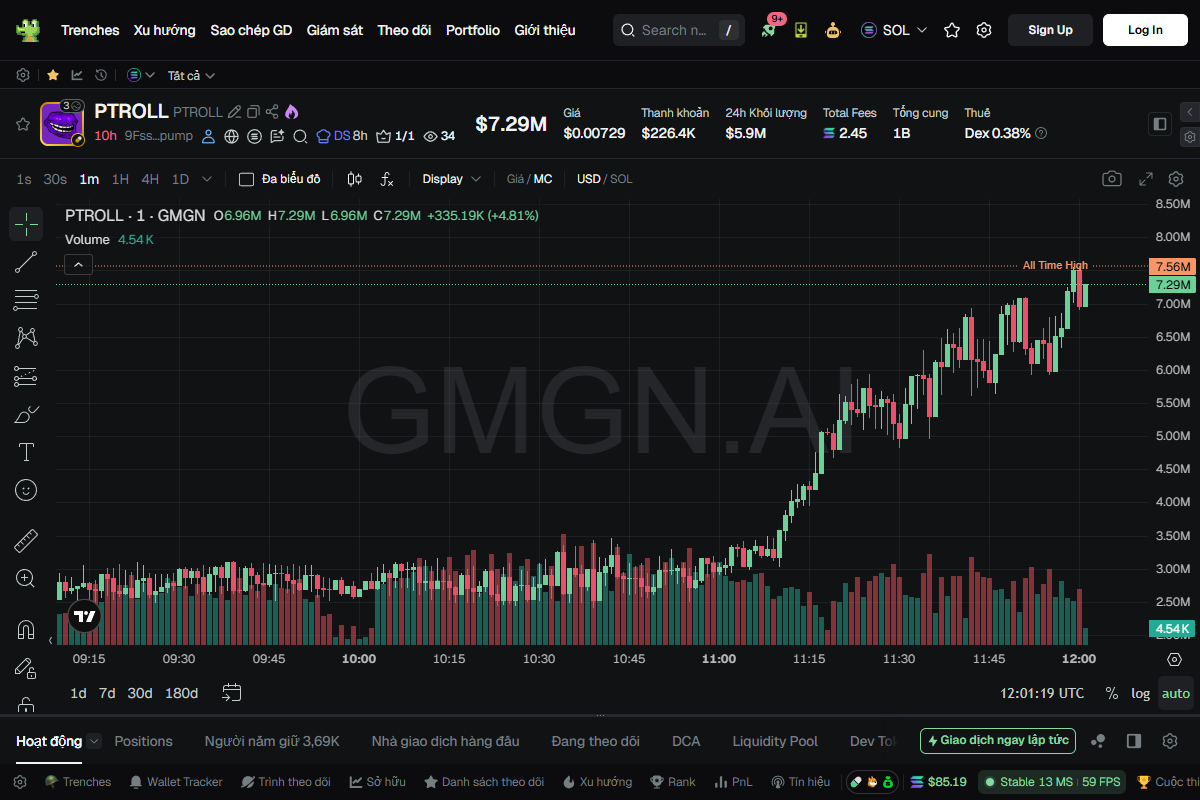Image resolution: width=1200 pixels, height=800 pixels.
Task: Toggle auto scale on the chart
Action: (x=1176, y=693)
